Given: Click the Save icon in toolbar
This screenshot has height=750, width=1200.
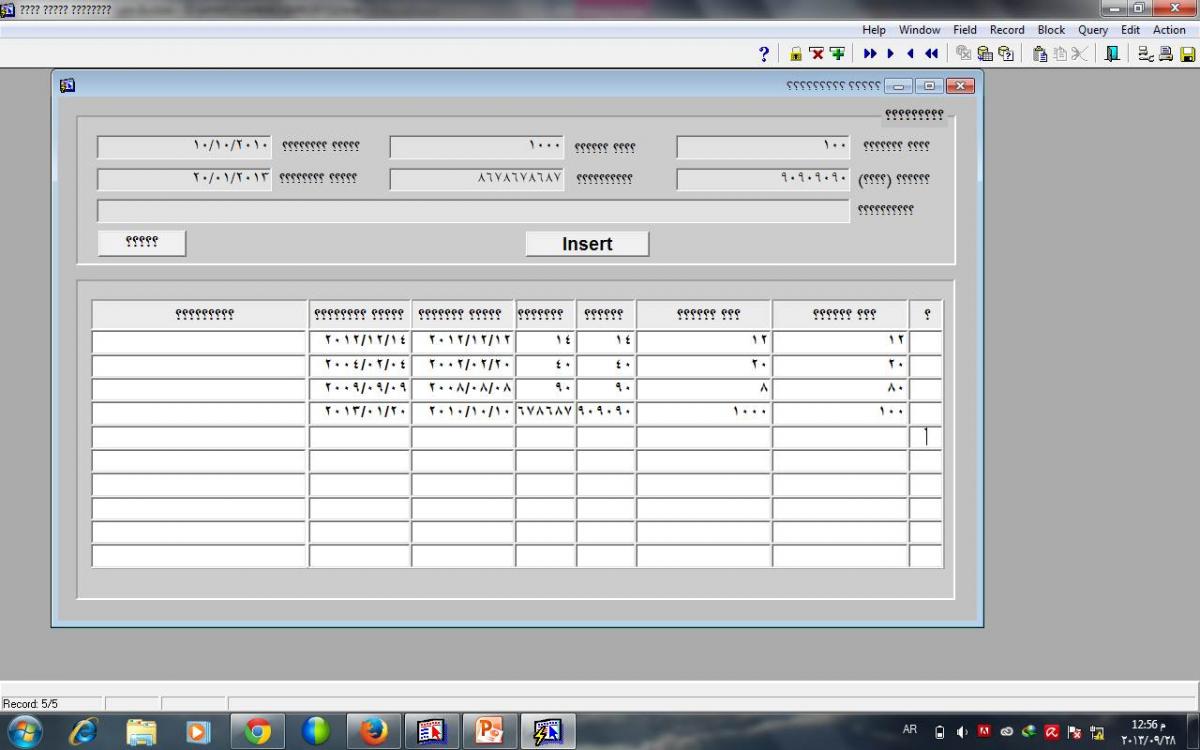Looking at the screenshot, I should [1187, 54].
